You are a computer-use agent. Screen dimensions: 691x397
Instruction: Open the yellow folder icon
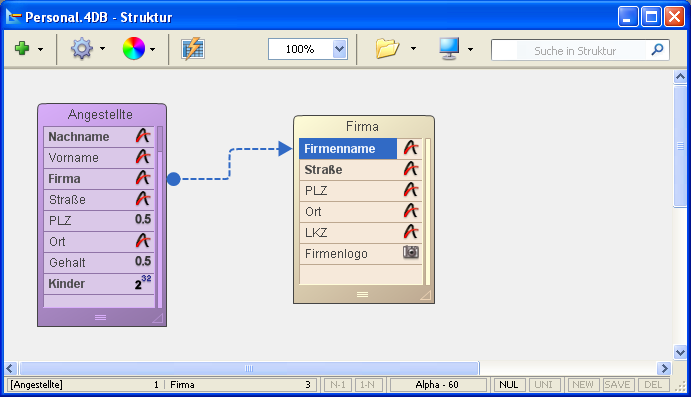tap(387, 48)
